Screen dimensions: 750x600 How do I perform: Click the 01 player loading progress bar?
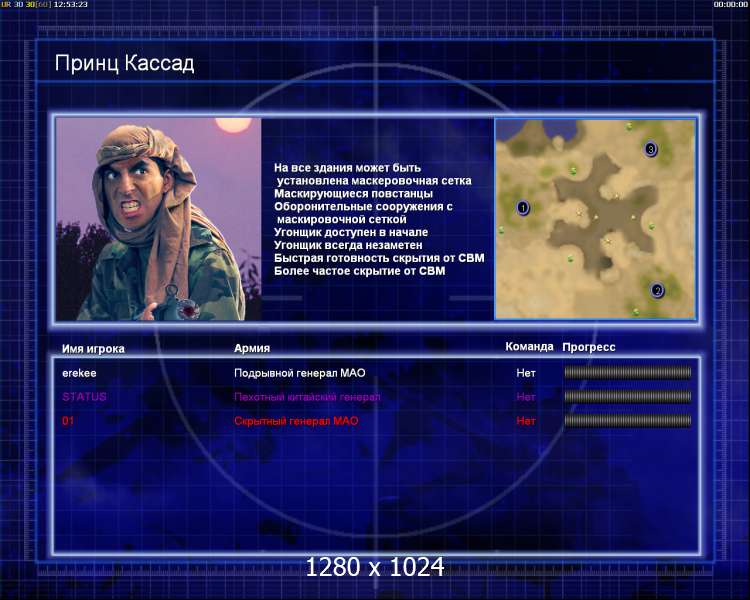pos(628,421)
